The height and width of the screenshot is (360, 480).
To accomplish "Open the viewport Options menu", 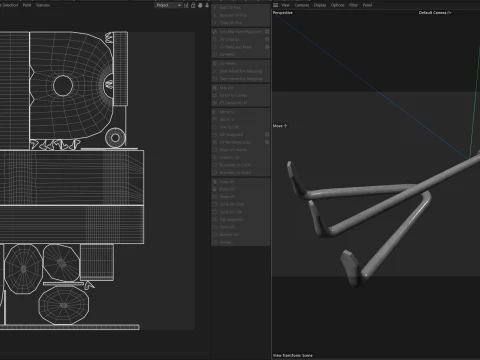I will coord(338,5).
